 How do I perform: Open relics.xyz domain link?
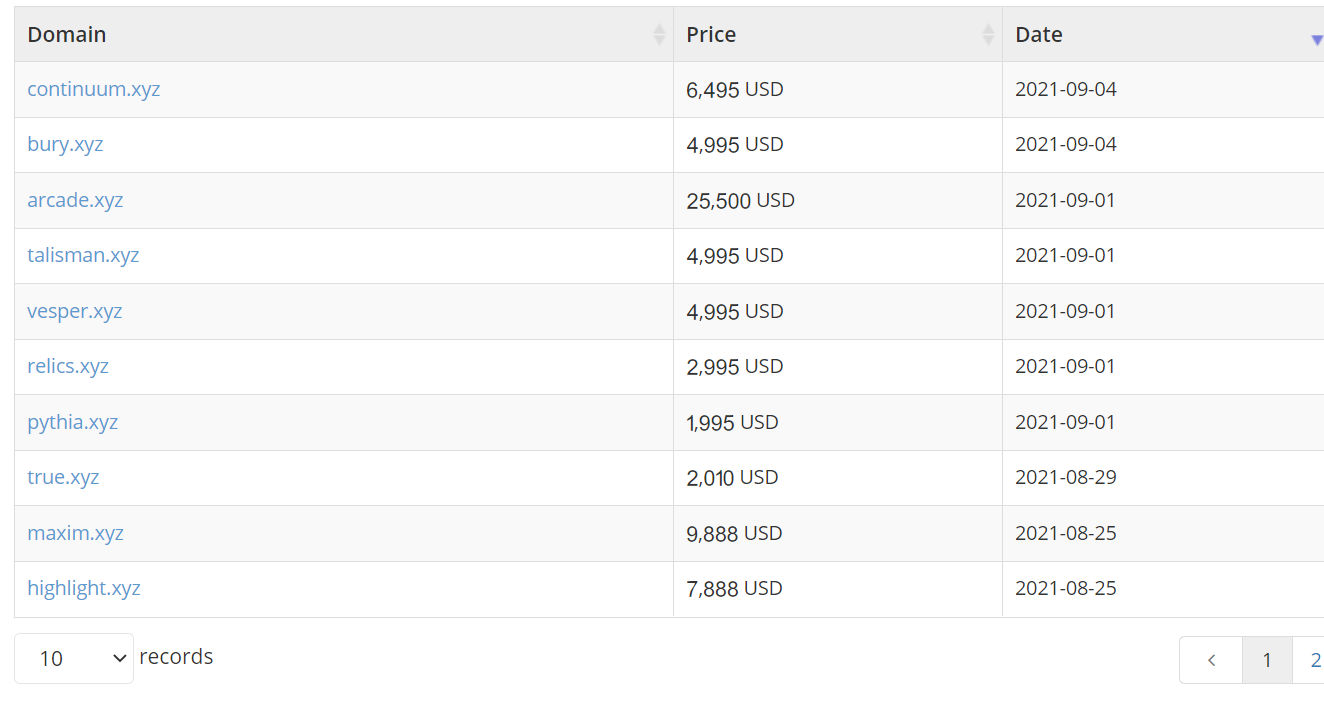68,366
